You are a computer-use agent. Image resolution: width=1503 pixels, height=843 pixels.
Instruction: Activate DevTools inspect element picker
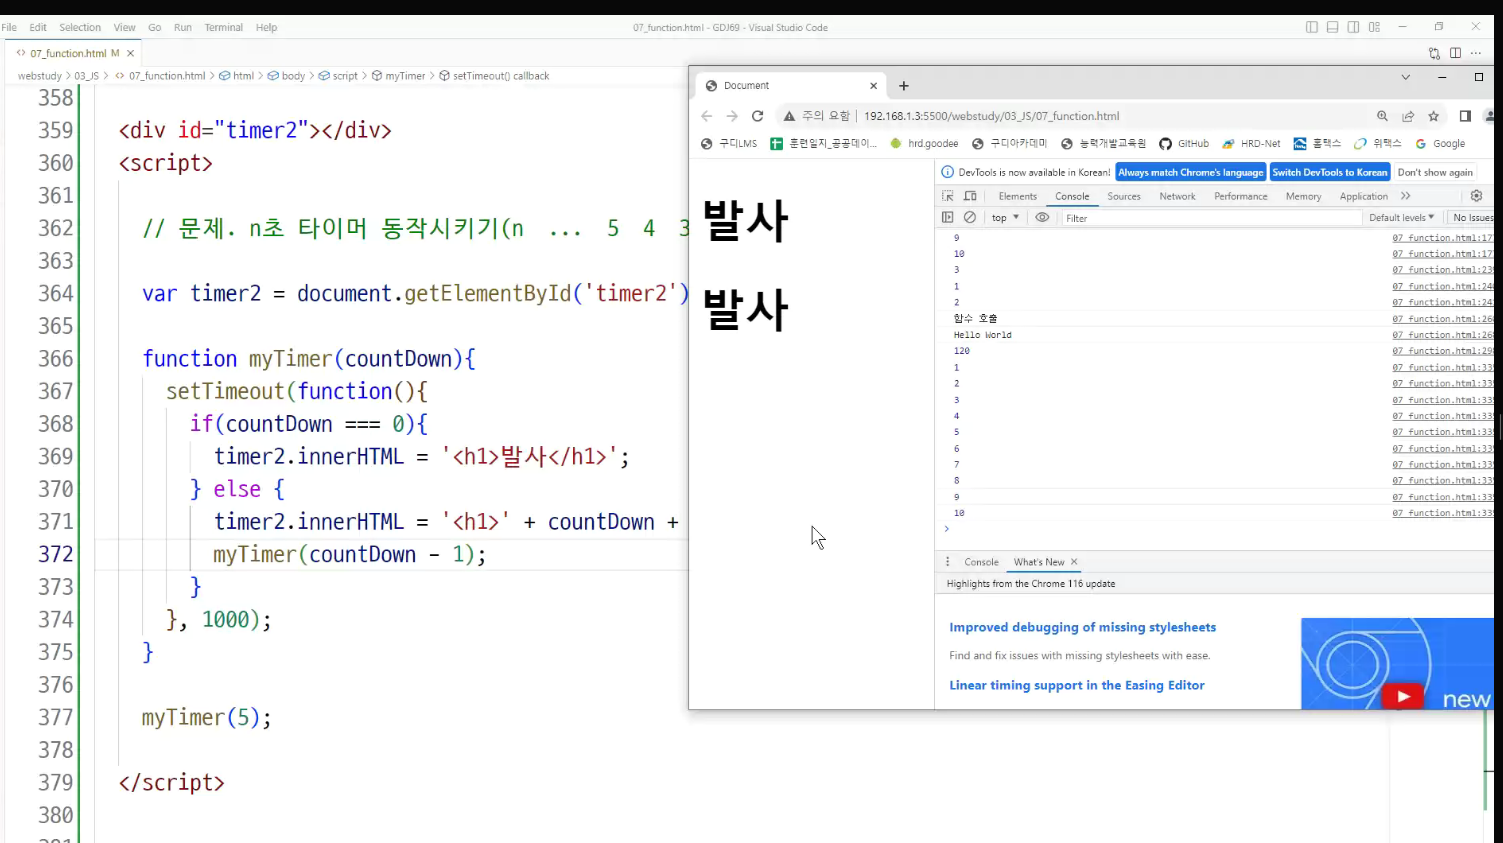click(948, 196)
